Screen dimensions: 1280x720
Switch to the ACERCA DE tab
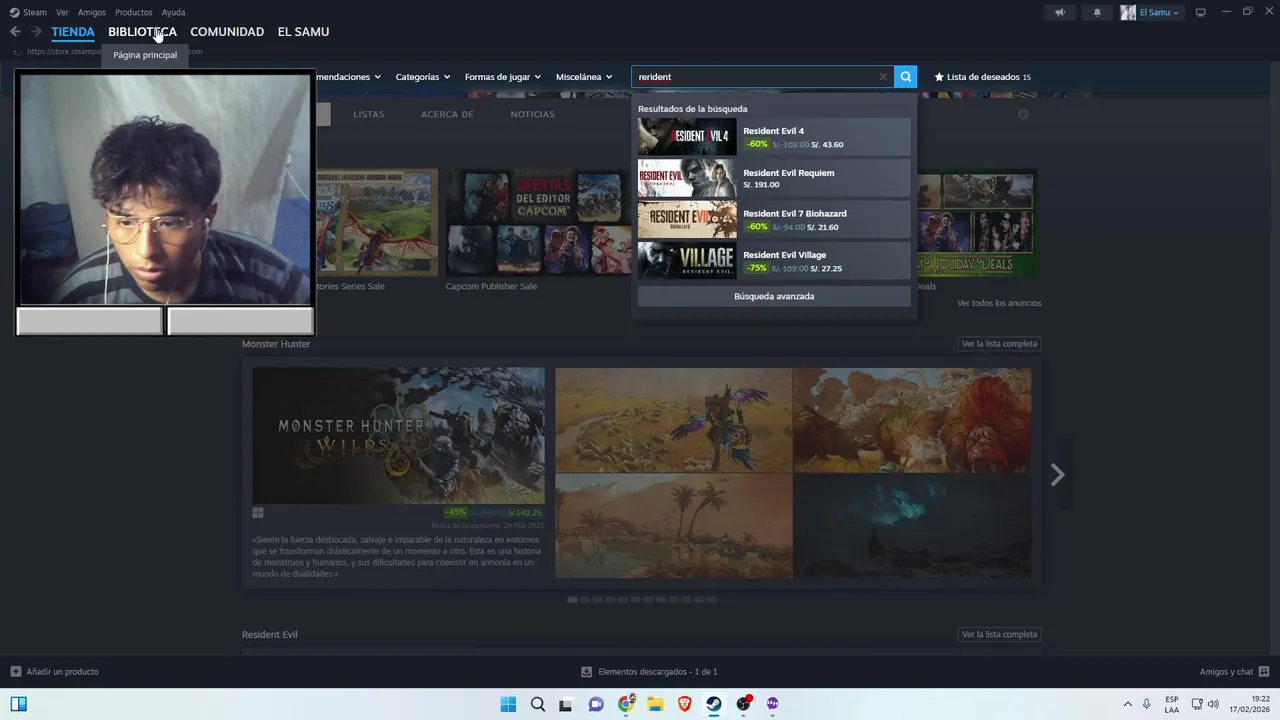coord(447,114)
